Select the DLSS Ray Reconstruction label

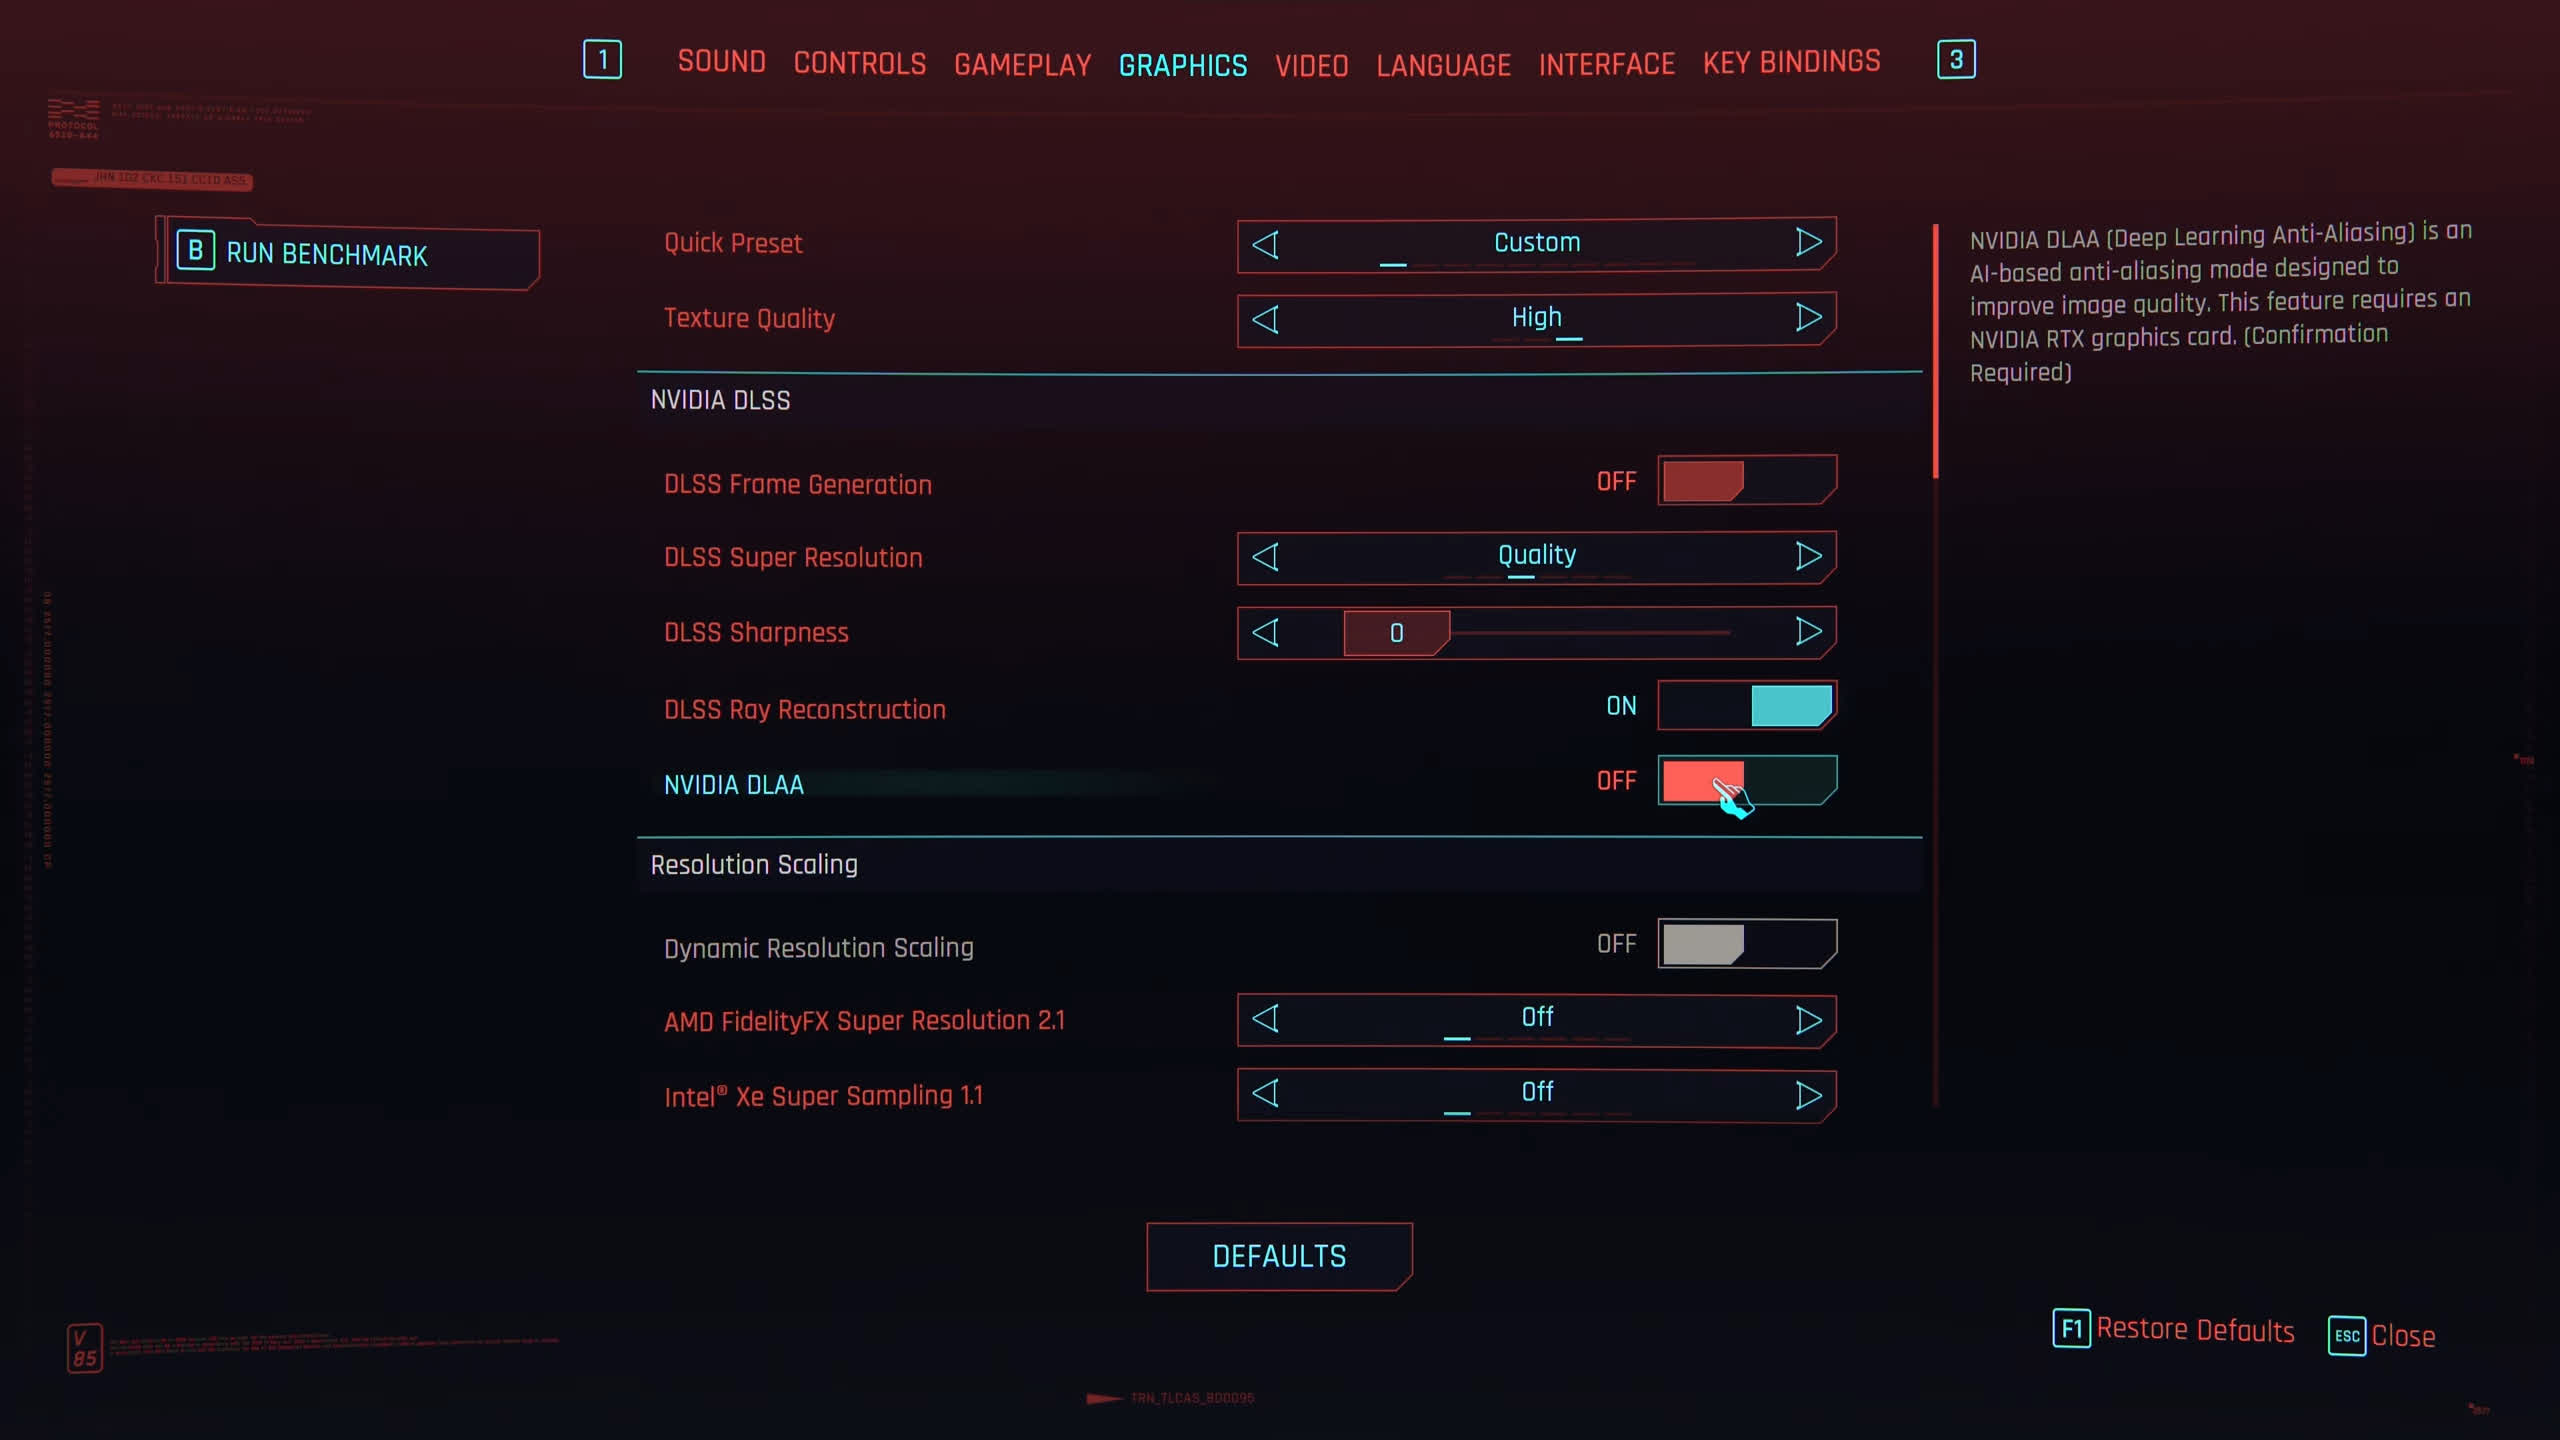point(805,710)
